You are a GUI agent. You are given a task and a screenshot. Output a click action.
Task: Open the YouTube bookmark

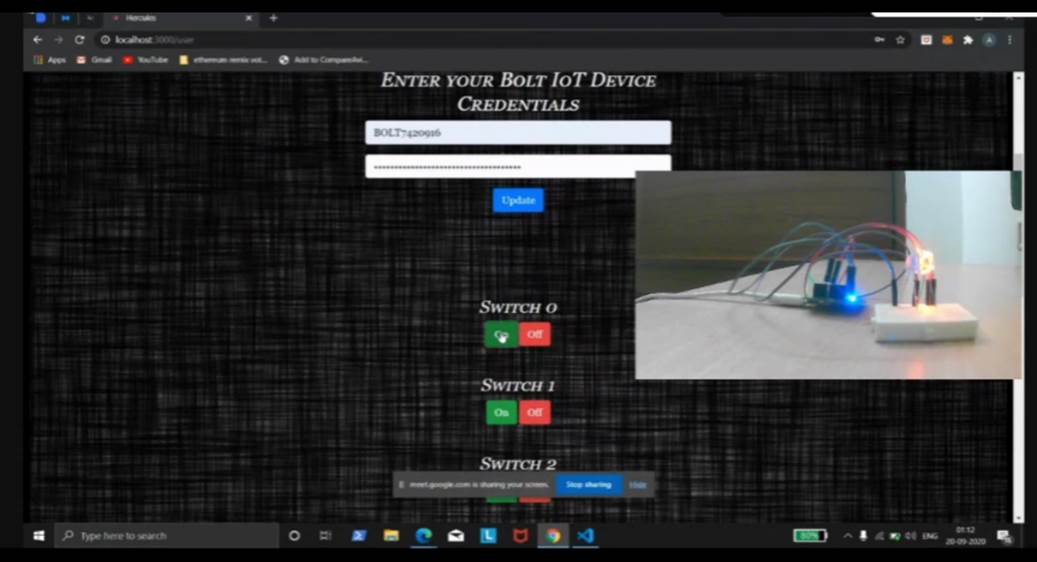click(145, 60)
